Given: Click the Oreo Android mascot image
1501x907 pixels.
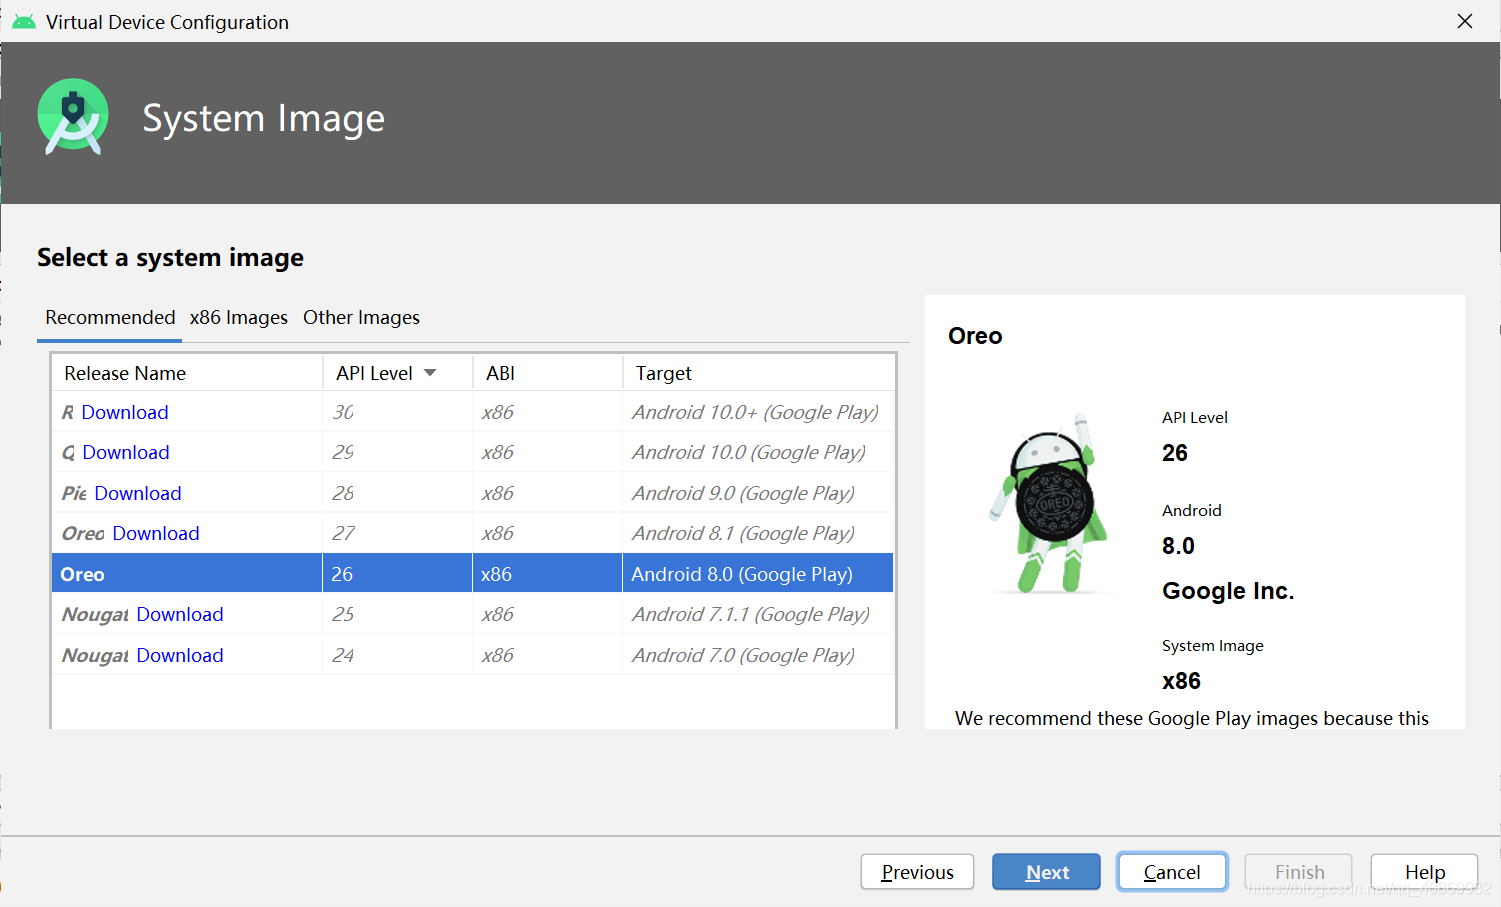Looking at the screenshot, I should tap(1049, 502).
